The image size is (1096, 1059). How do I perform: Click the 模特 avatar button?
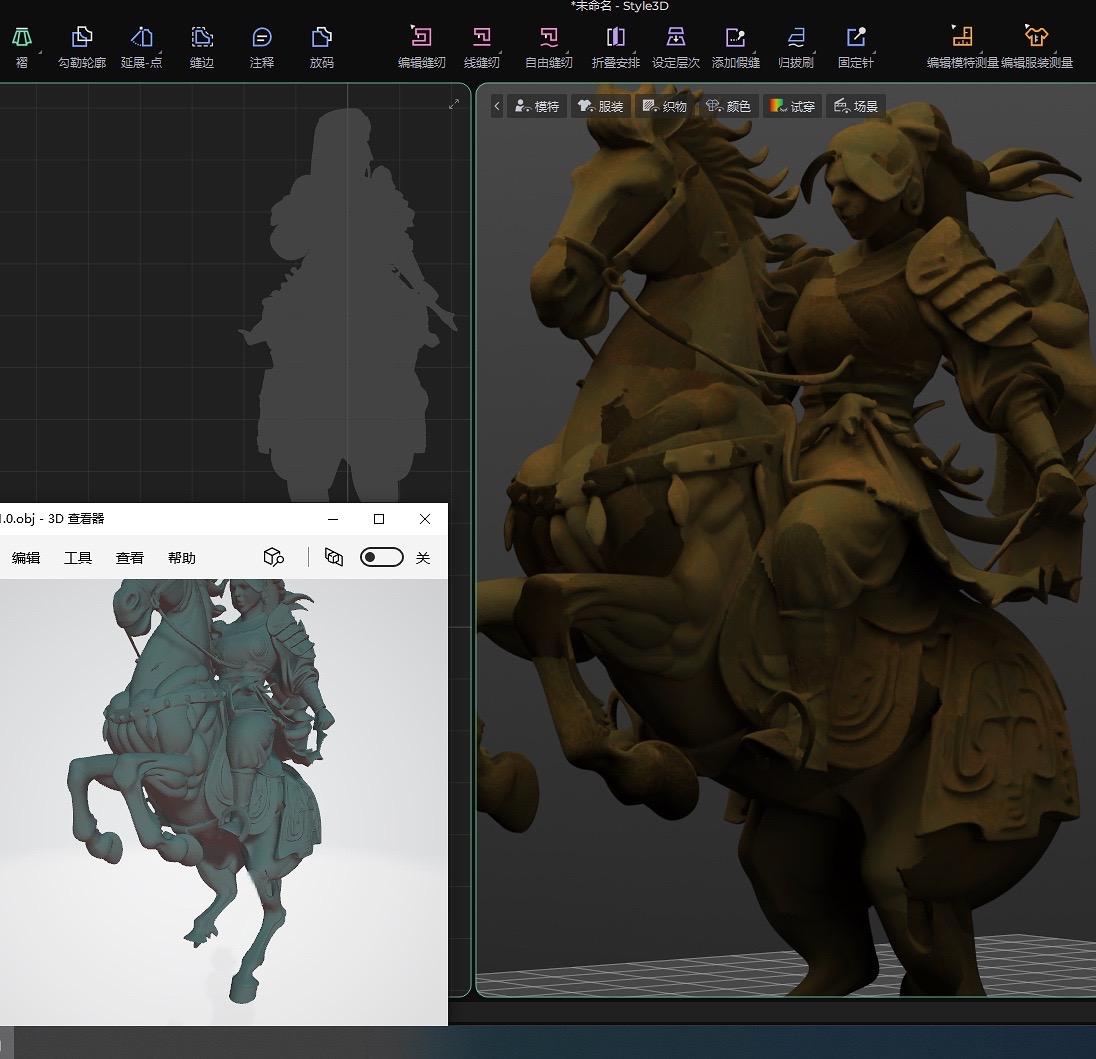(x=537, y=106)
